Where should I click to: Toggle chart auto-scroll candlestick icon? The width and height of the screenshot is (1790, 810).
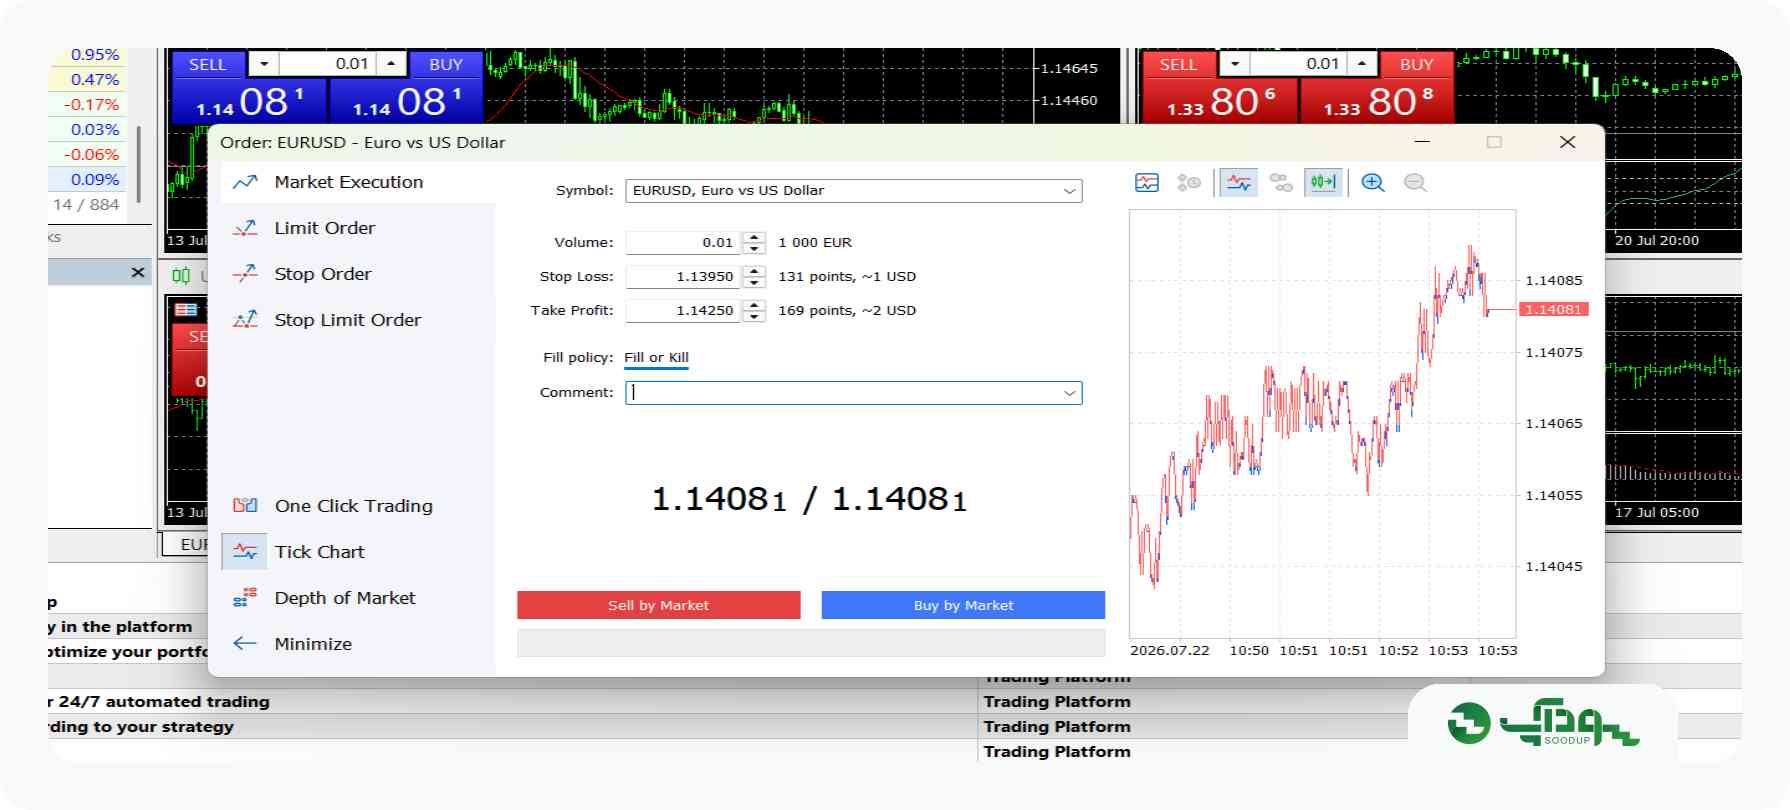[x=1323, y=183]
